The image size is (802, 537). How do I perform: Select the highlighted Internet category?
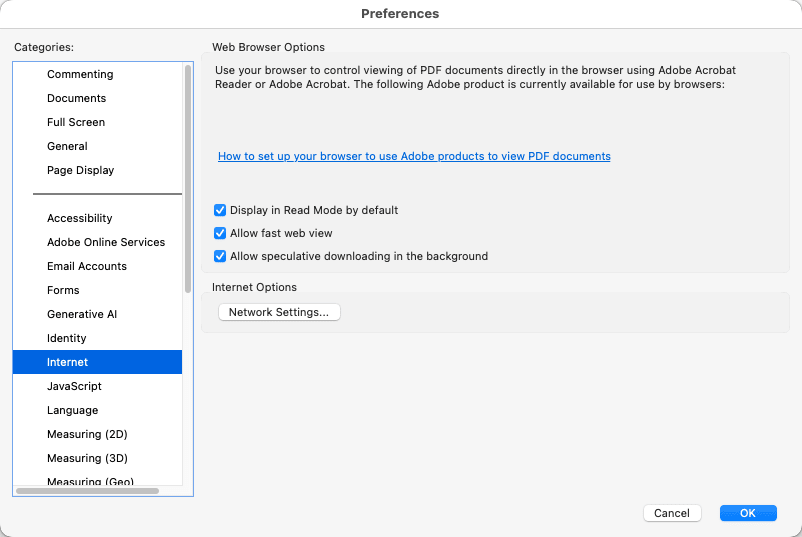[97, 362]
